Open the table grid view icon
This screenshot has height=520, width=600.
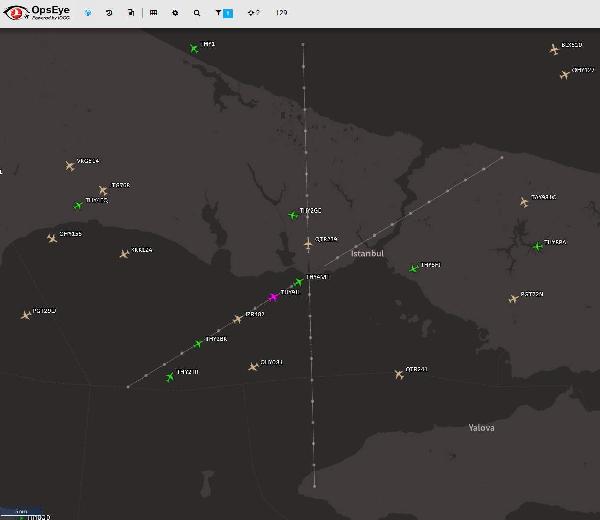click(x=153, y=13)
